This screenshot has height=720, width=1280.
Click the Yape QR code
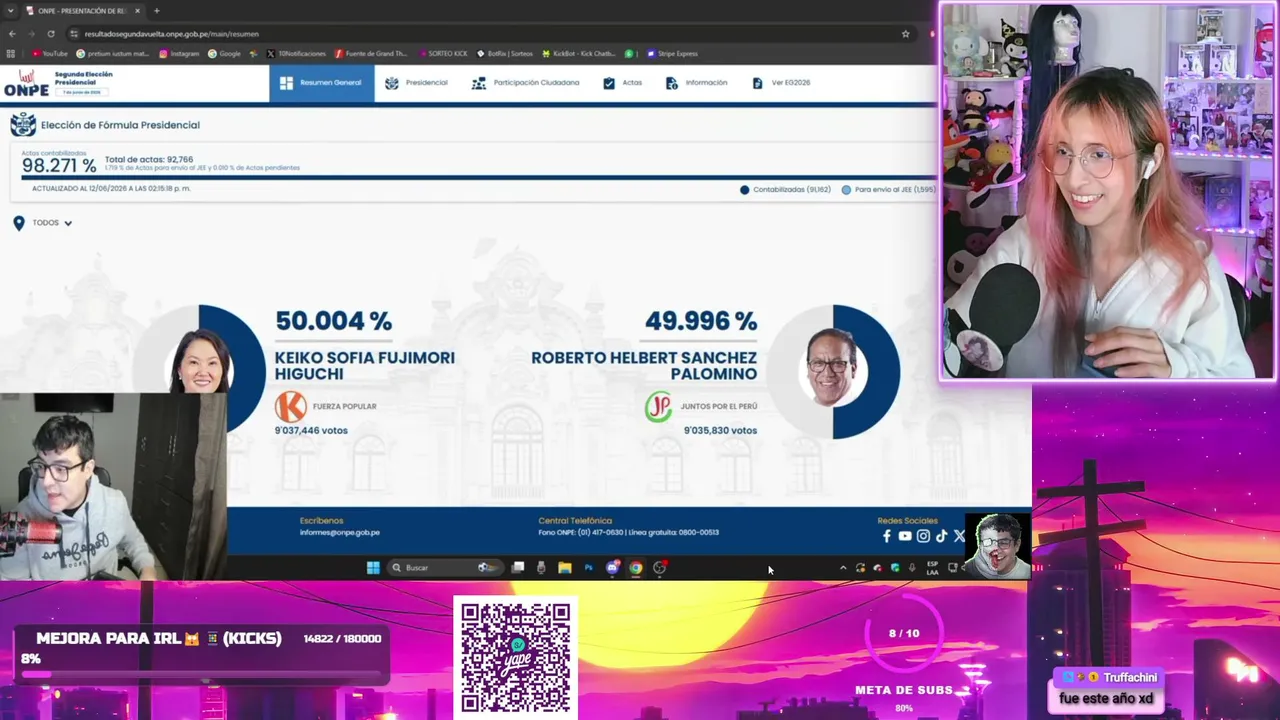pos(516,656)
